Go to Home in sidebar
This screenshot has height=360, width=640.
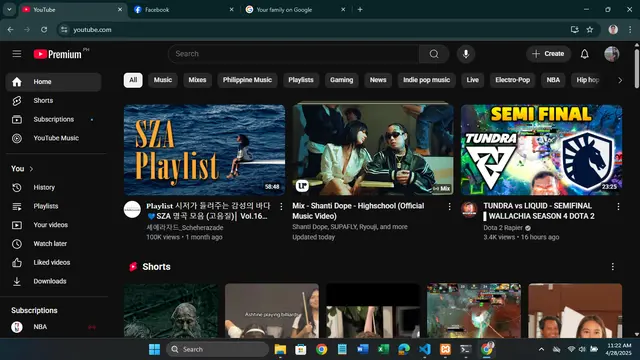pyautogui.click(x=53, y=82)
